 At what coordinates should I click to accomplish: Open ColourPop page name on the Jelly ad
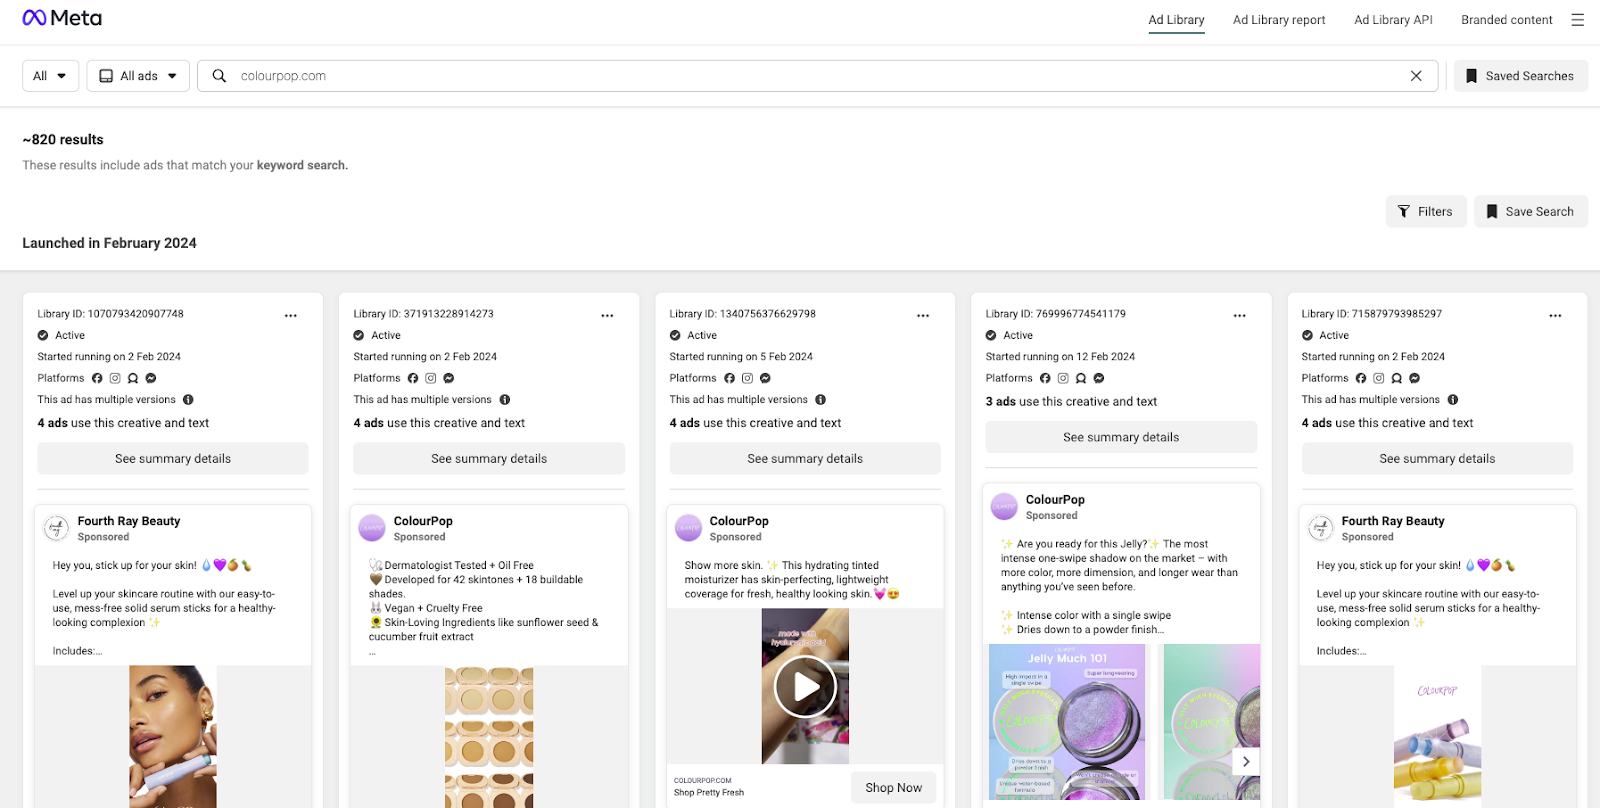point(1055,500)
